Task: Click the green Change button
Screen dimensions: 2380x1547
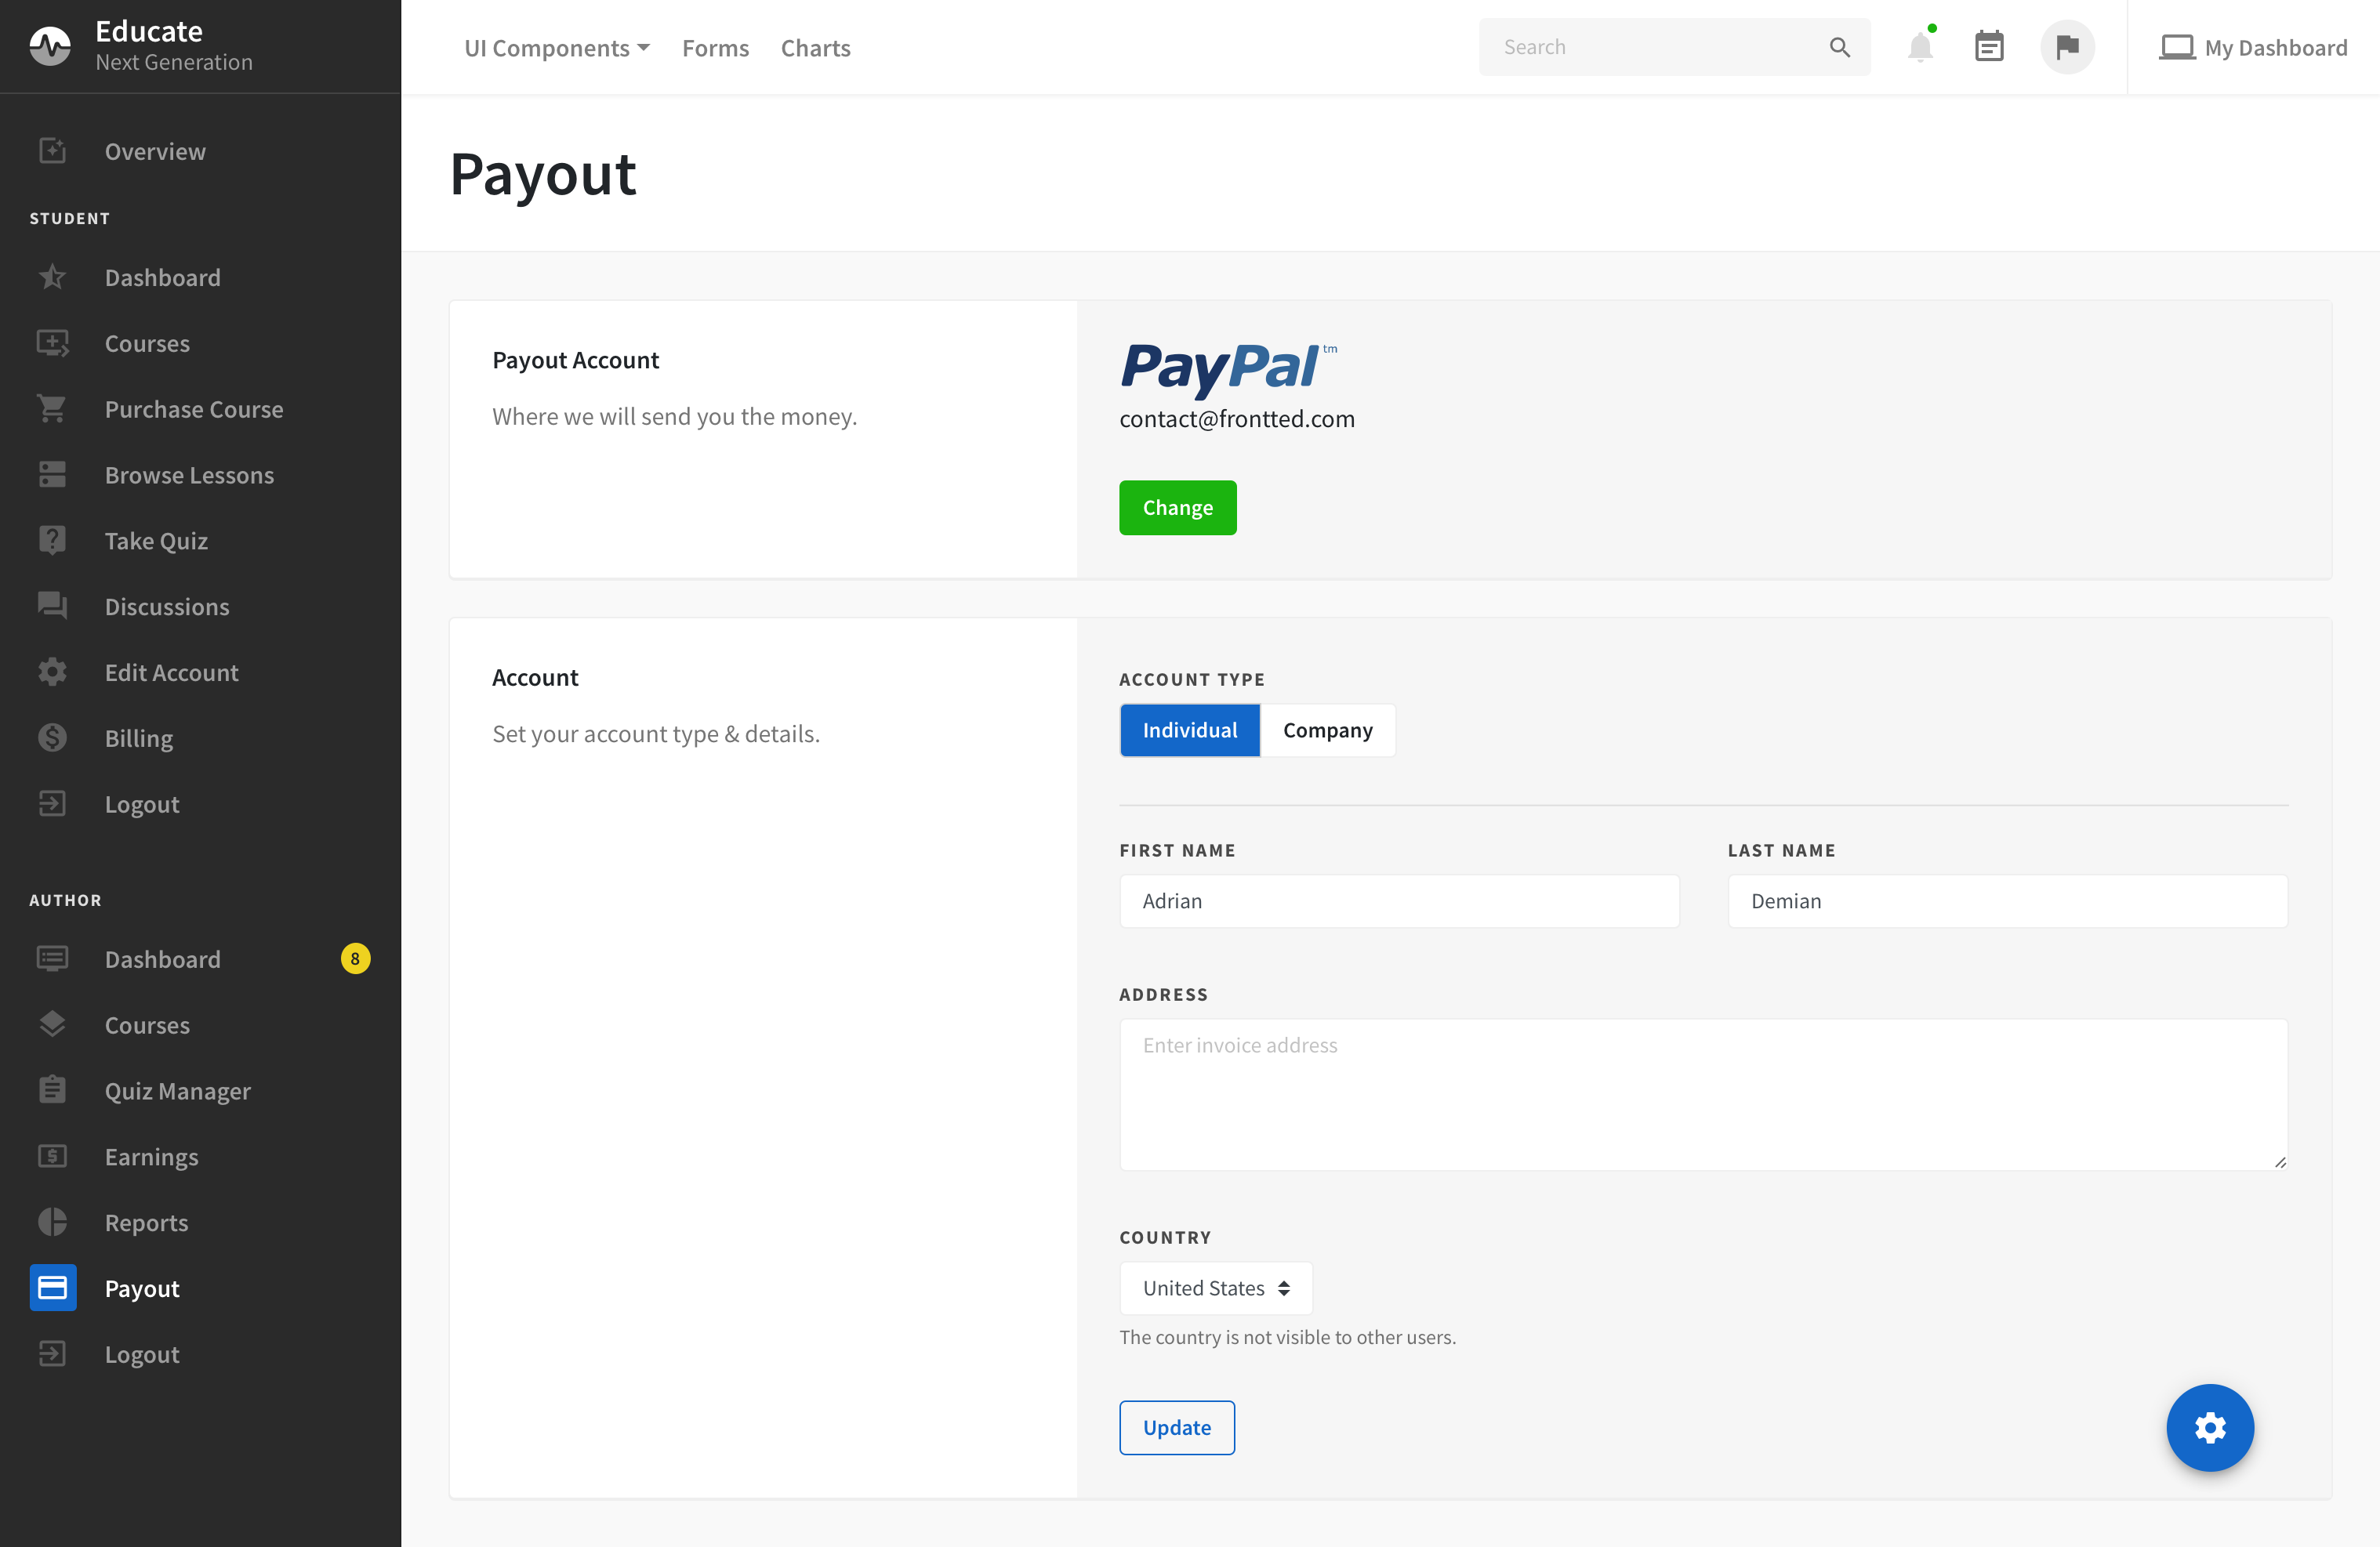Action: coord(1177,508)
